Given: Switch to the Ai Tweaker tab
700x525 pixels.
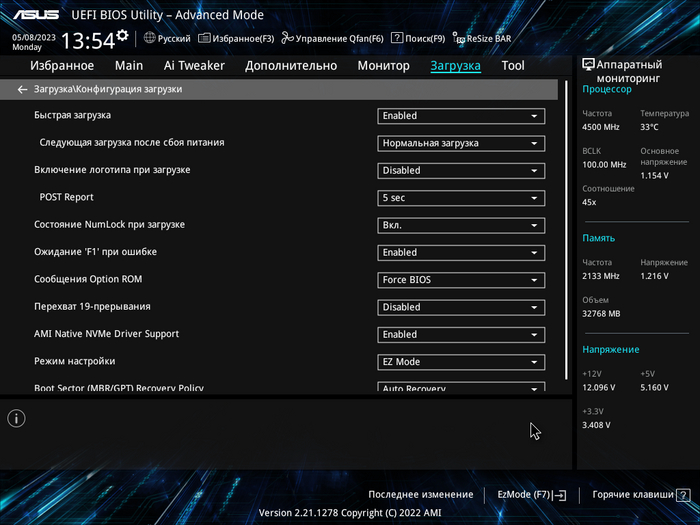Looking at the screenshot, I should tap(194, 66).
